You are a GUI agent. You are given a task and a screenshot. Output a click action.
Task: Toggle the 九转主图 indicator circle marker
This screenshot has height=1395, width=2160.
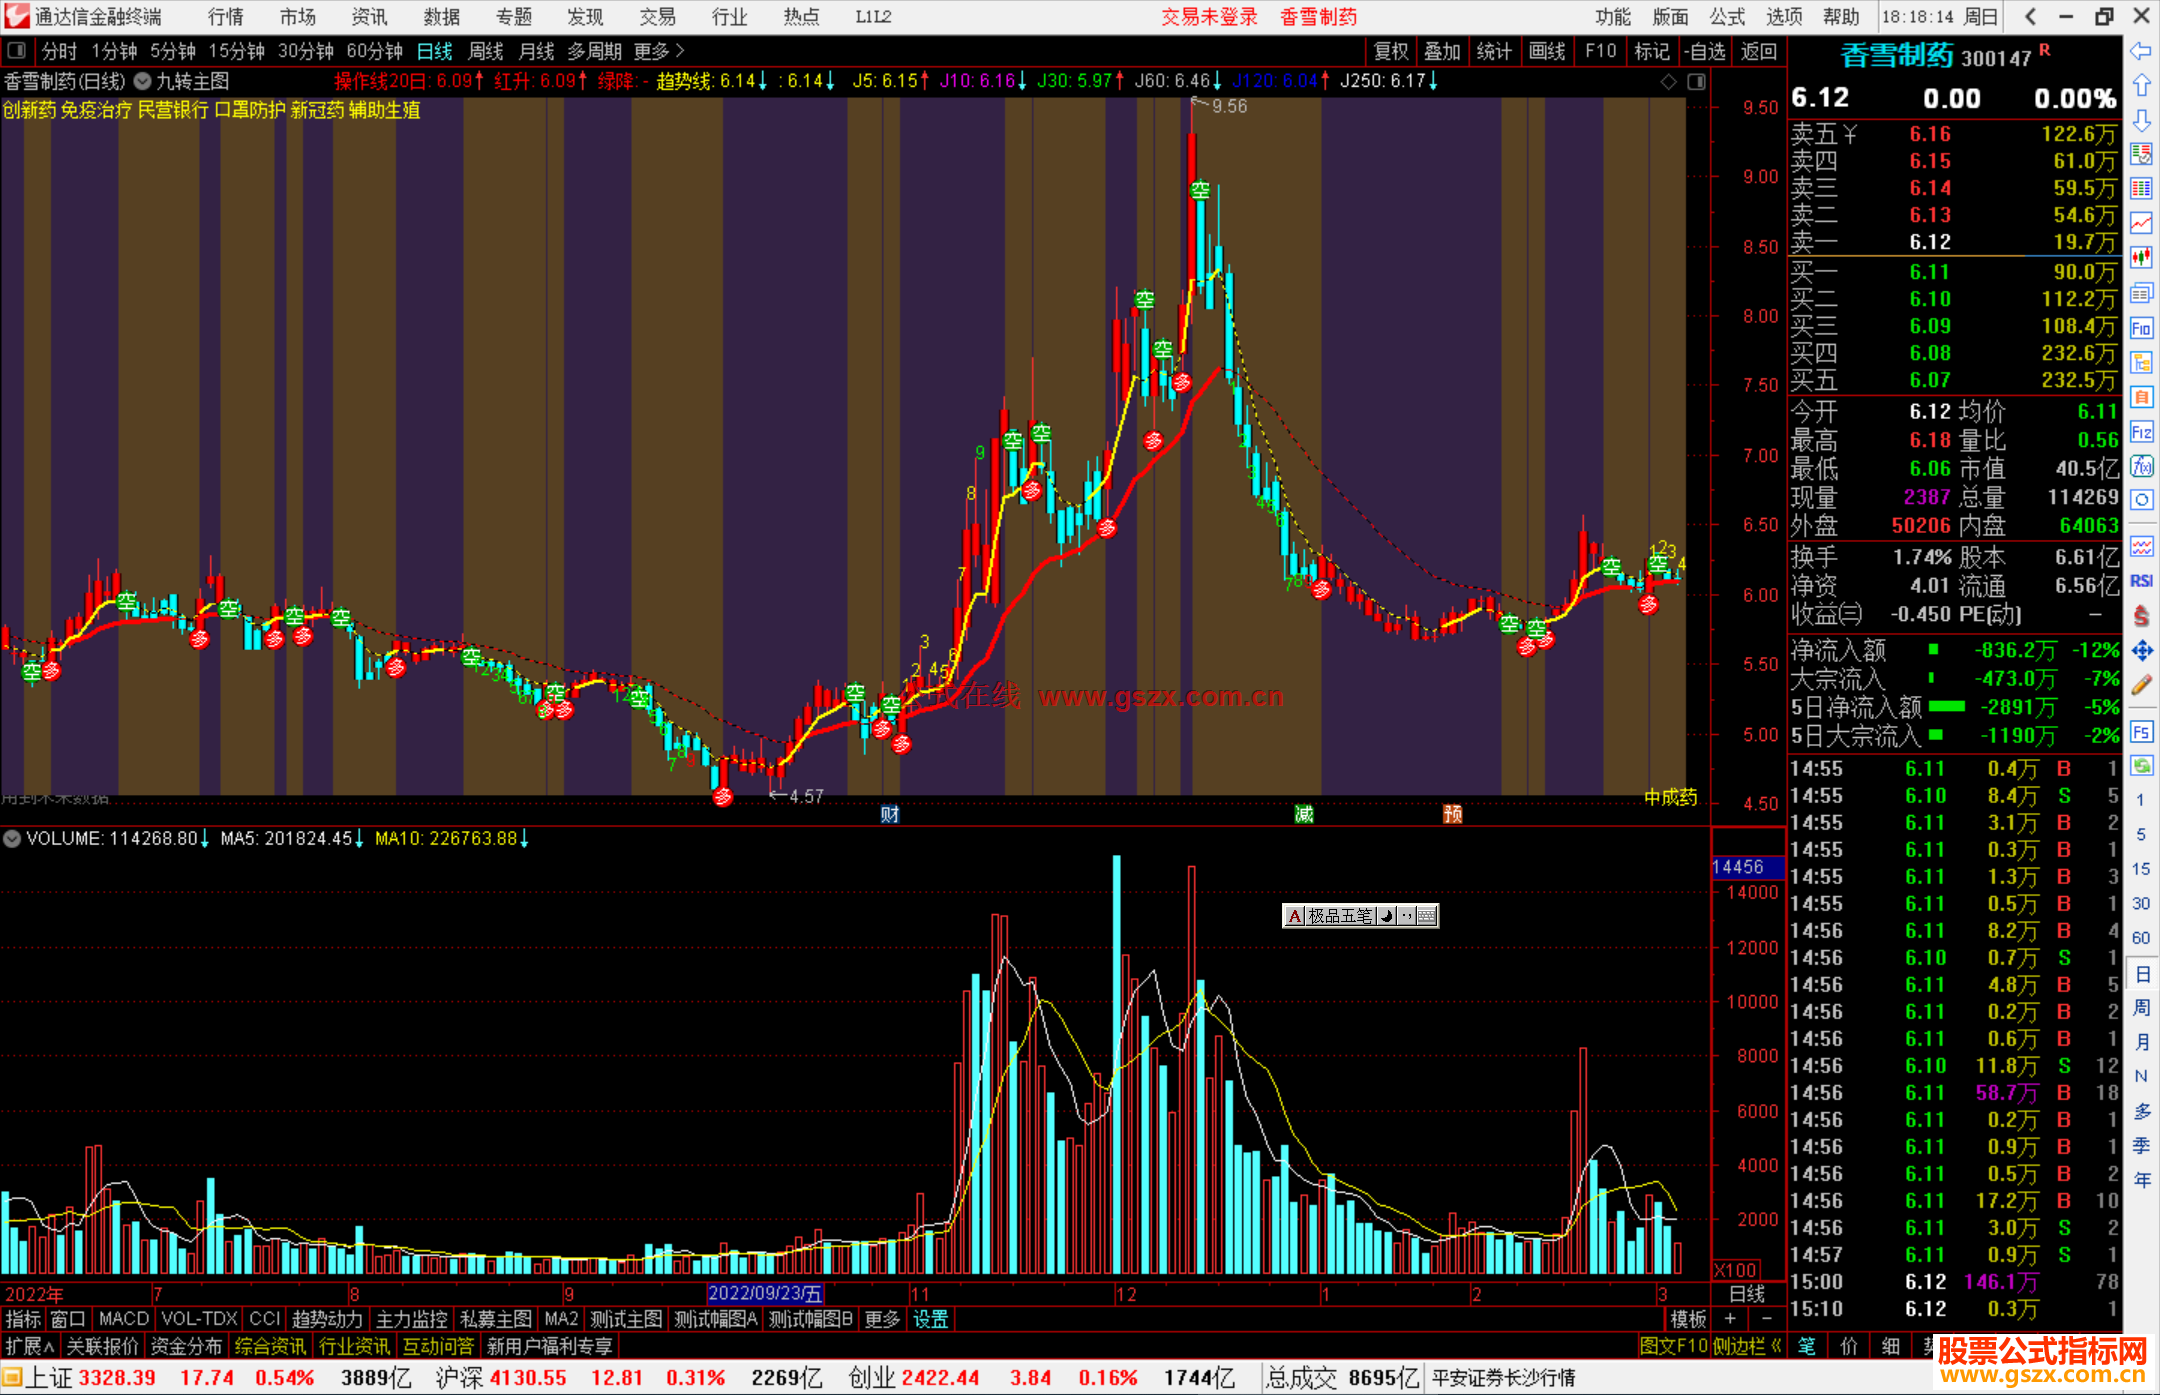tap(143, 81)
